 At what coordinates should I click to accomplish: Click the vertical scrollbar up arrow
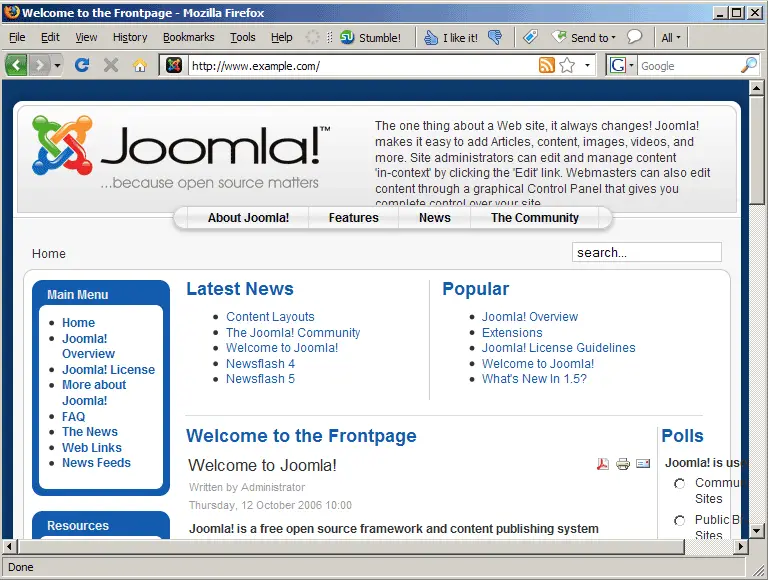(756, 88)
